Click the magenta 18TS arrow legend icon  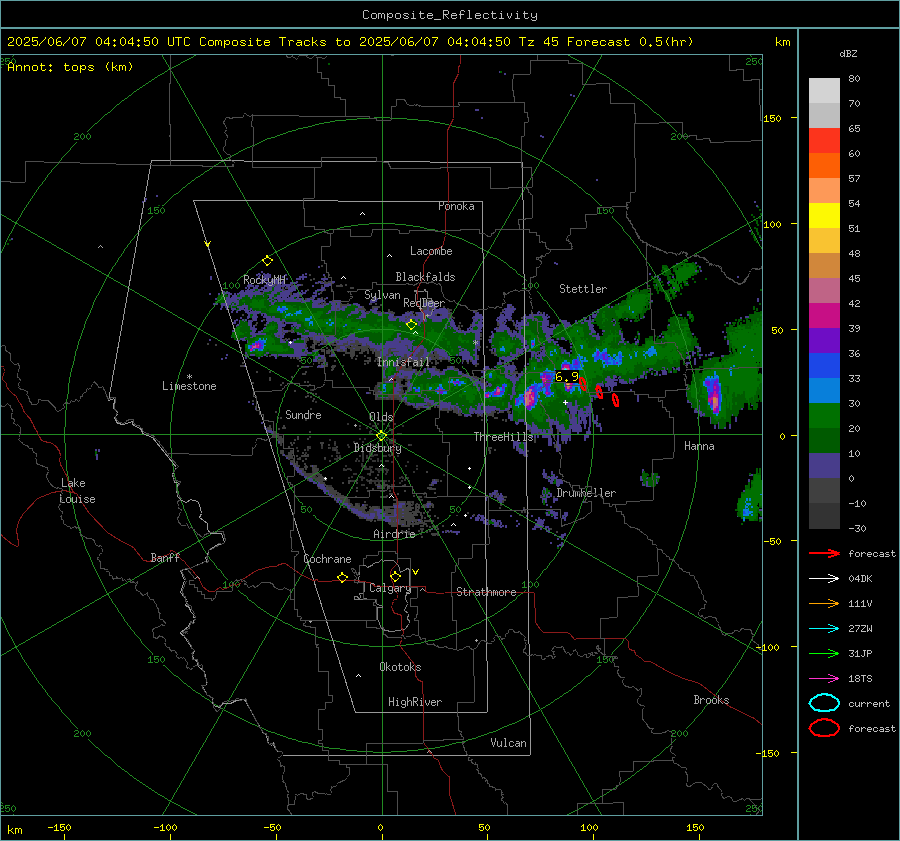coord(824,679)
